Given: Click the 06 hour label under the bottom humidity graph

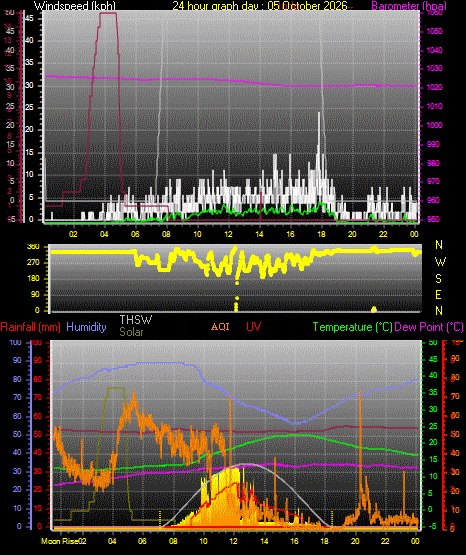Looking at the screenshot, I should [x=142, y=541].
